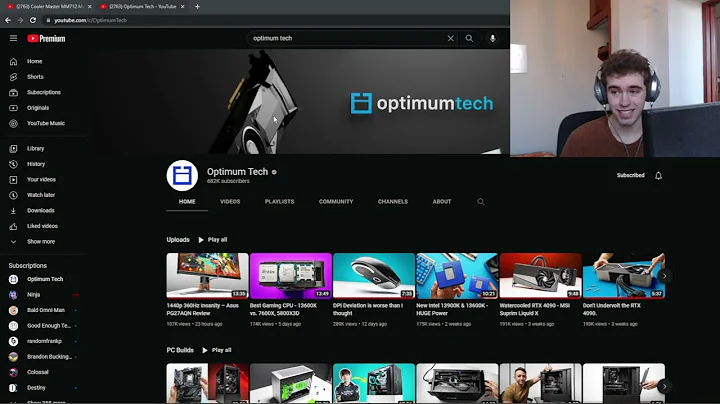Play all Uploads videos
This screenshot has width=720, height=404.
tap(213, 240)
